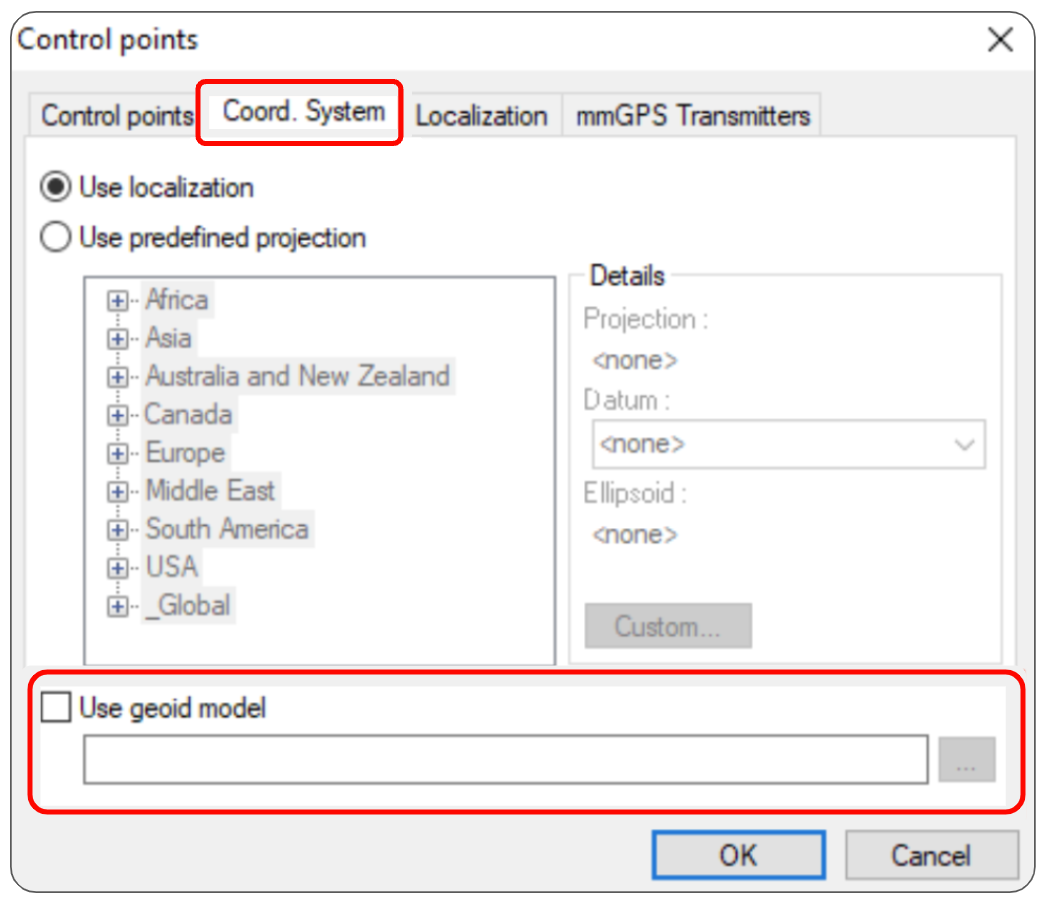Click the OK button

coord(739,855)
